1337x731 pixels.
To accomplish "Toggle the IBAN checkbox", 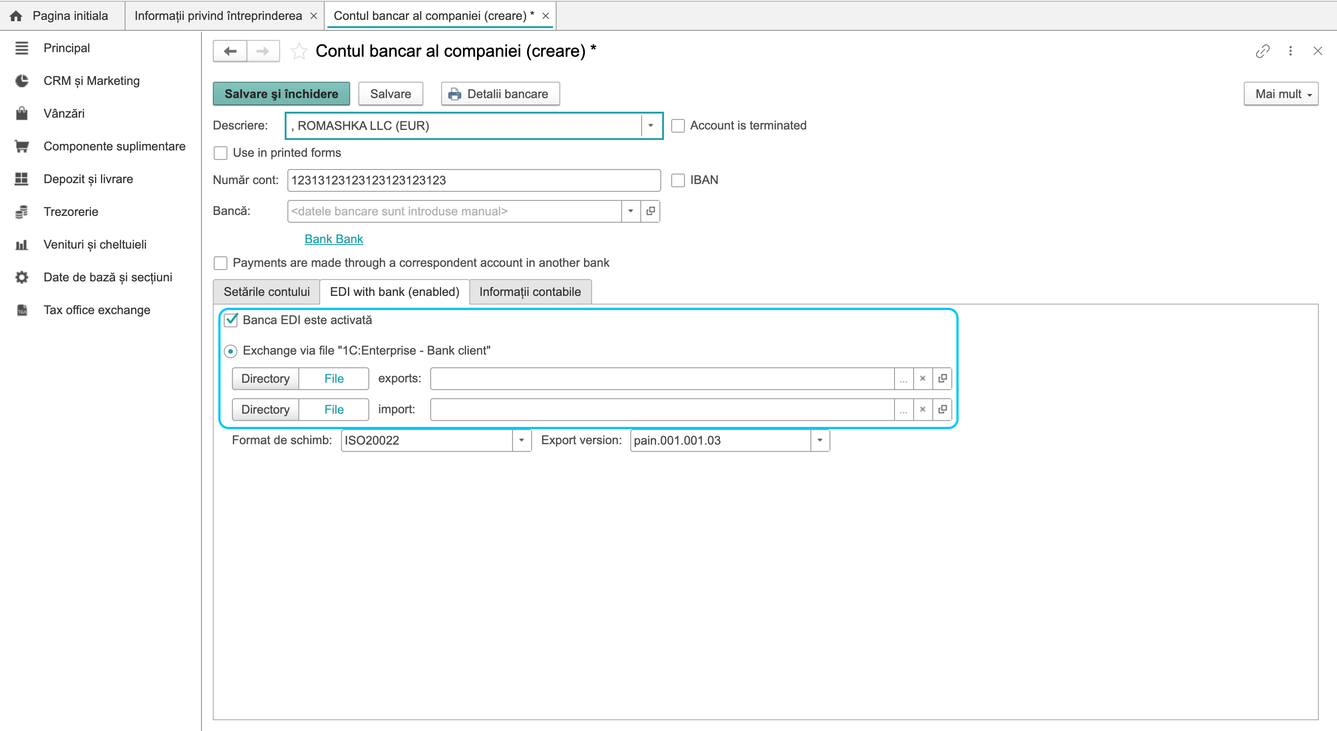I will pos(678,180).
